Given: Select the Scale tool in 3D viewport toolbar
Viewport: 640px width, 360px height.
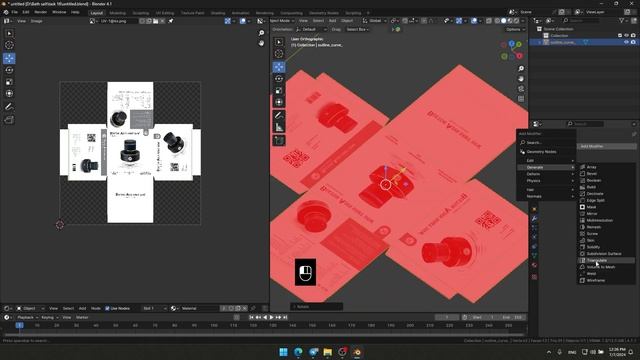Looking at the screenshot, I should [279, 90].
